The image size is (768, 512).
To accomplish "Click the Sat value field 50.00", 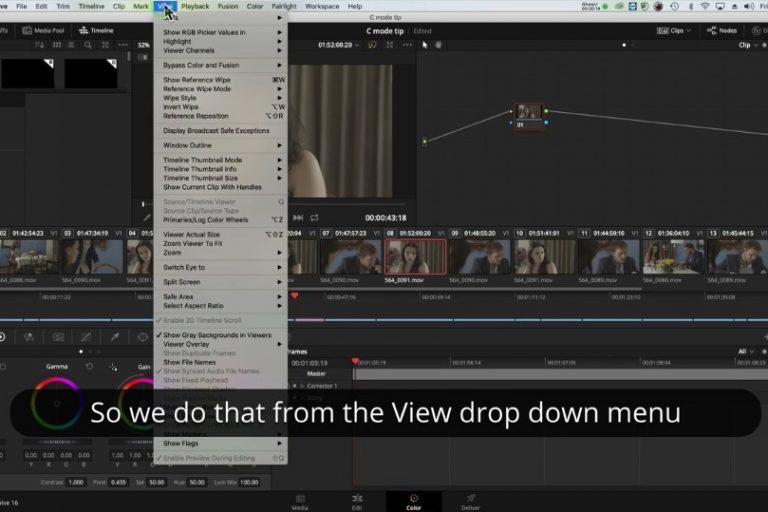I will coord(157,482).
